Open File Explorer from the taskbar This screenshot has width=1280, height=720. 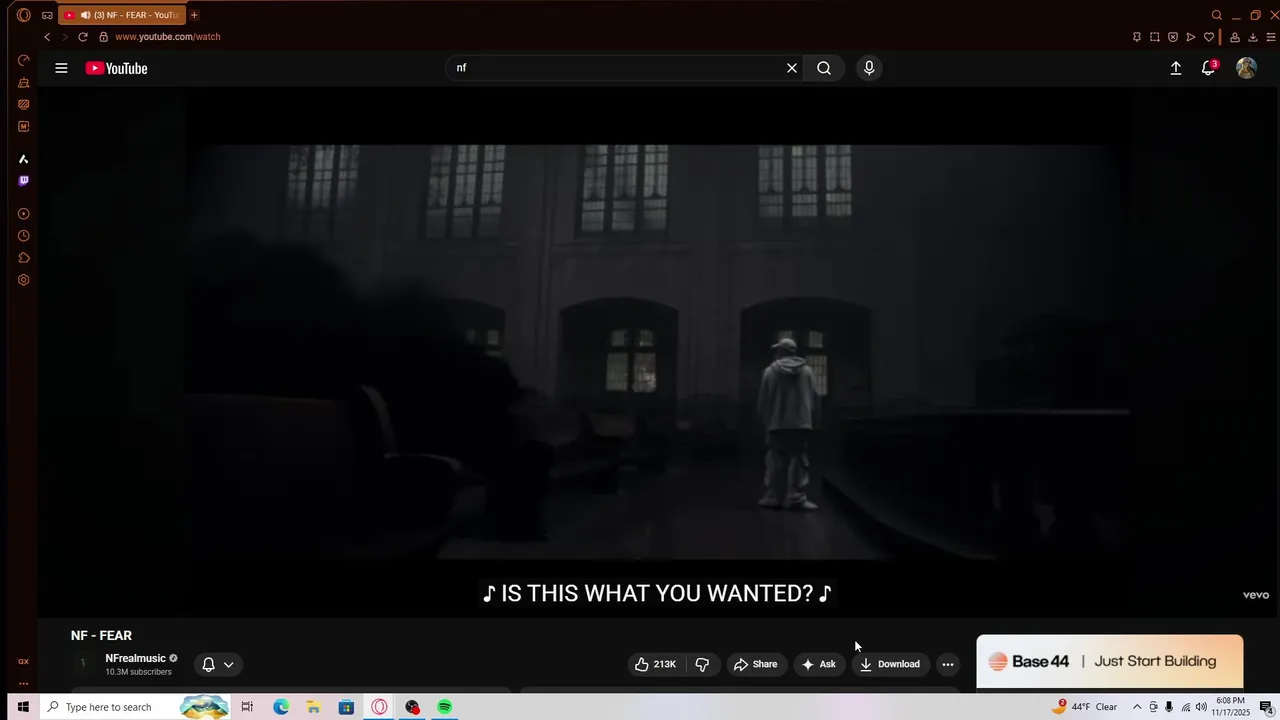point(313,707)
